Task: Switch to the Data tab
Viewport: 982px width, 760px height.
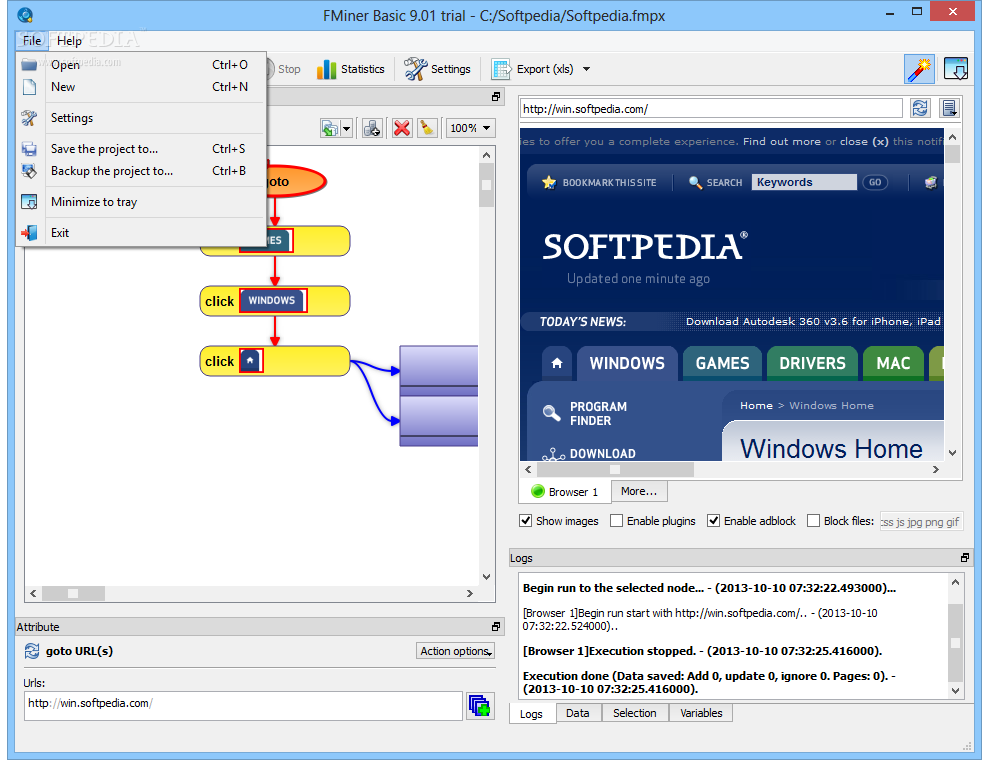Action: 577,713
